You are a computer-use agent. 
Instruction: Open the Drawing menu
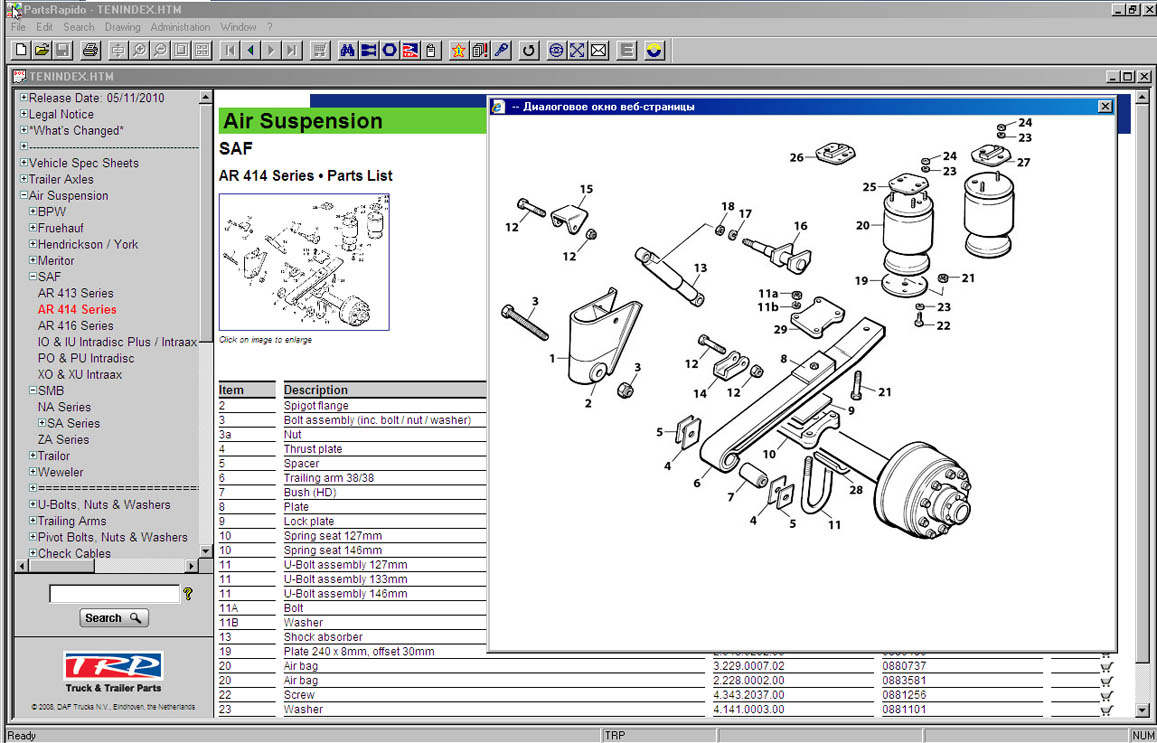(x=122, y=27)
